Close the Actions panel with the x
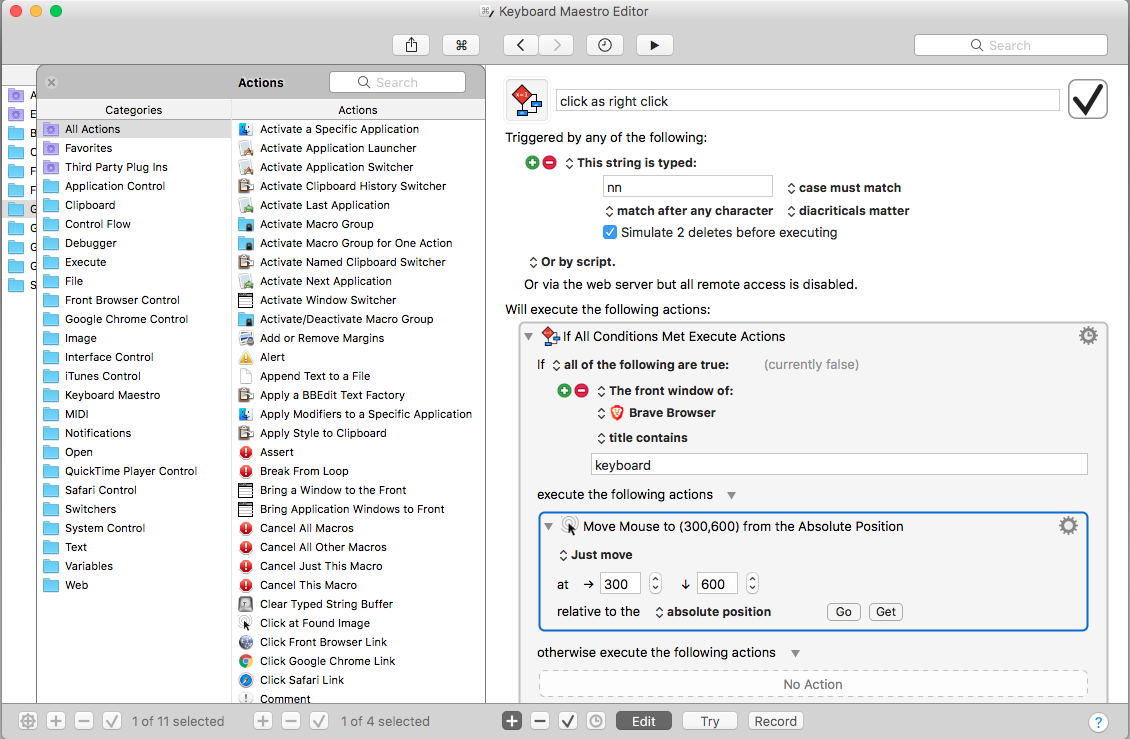The image size is (1130, 739). click(x=51, y=82)
